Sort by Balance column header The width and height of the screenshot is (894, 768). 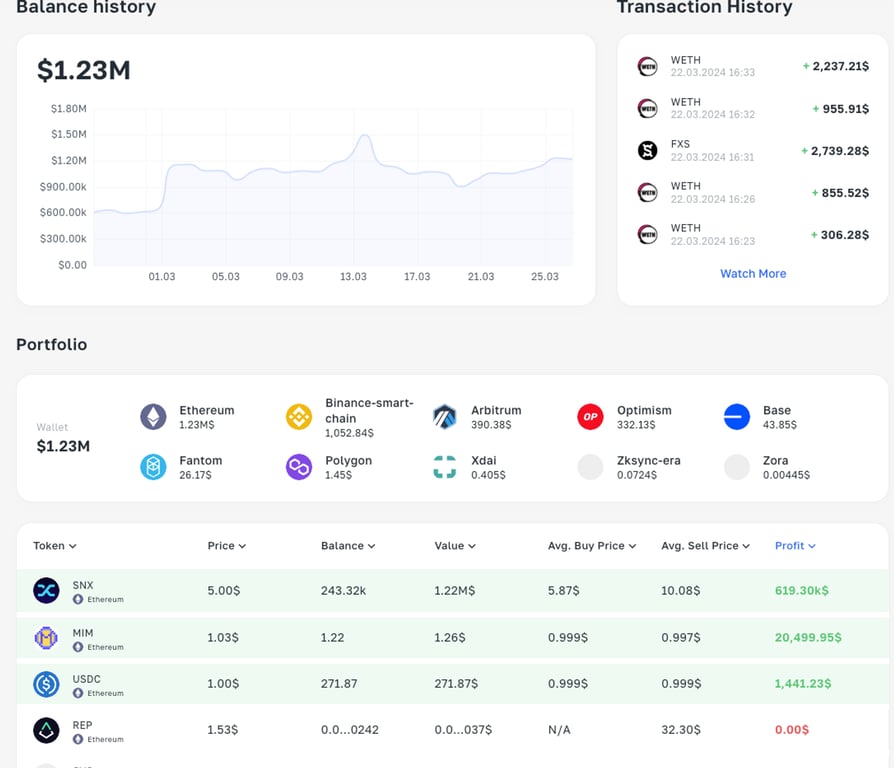(x=348, y=546)
